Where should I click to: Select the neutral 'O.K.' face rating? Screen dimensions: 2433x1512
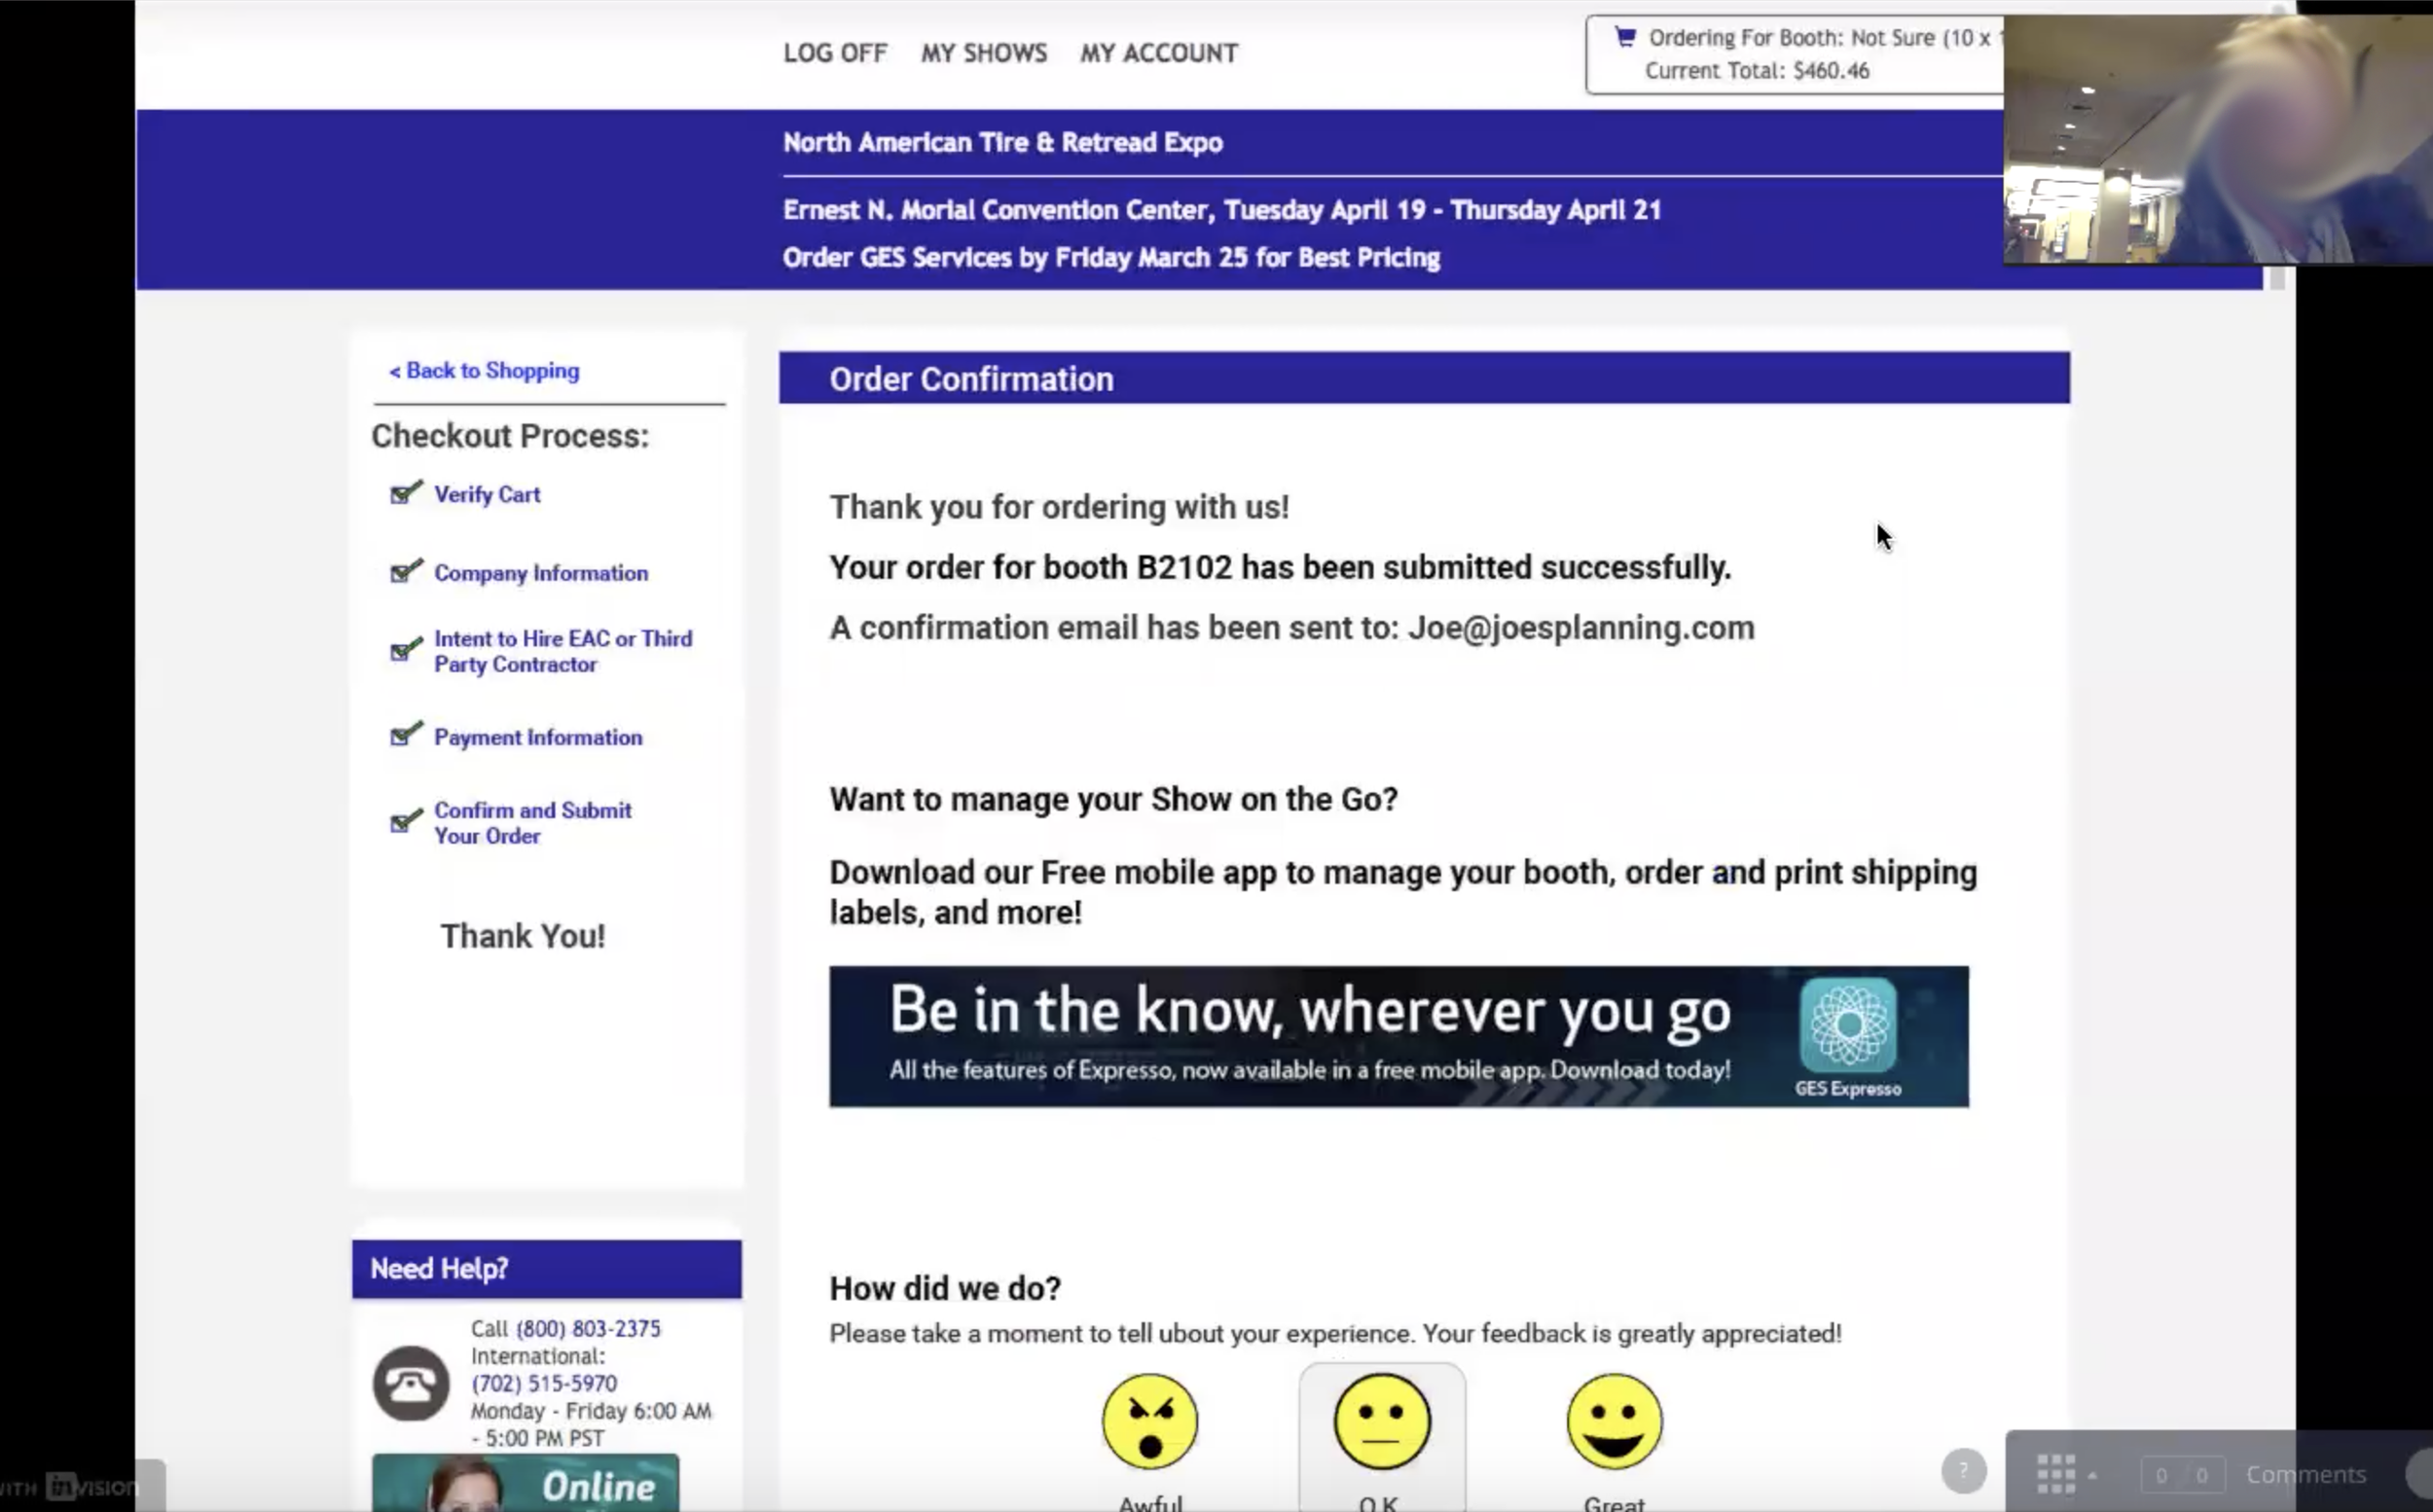tap(1383, 1421)
